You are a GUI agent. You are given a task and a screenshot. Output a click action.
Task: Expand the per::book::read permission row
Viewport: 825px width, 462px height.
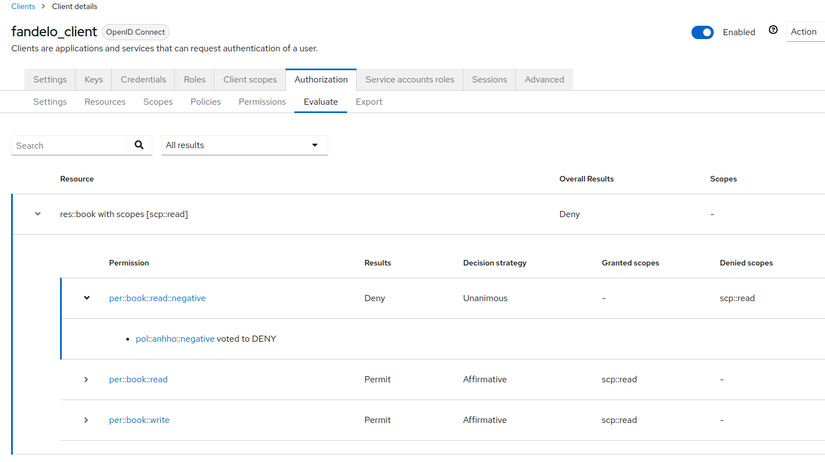(87, 380)
